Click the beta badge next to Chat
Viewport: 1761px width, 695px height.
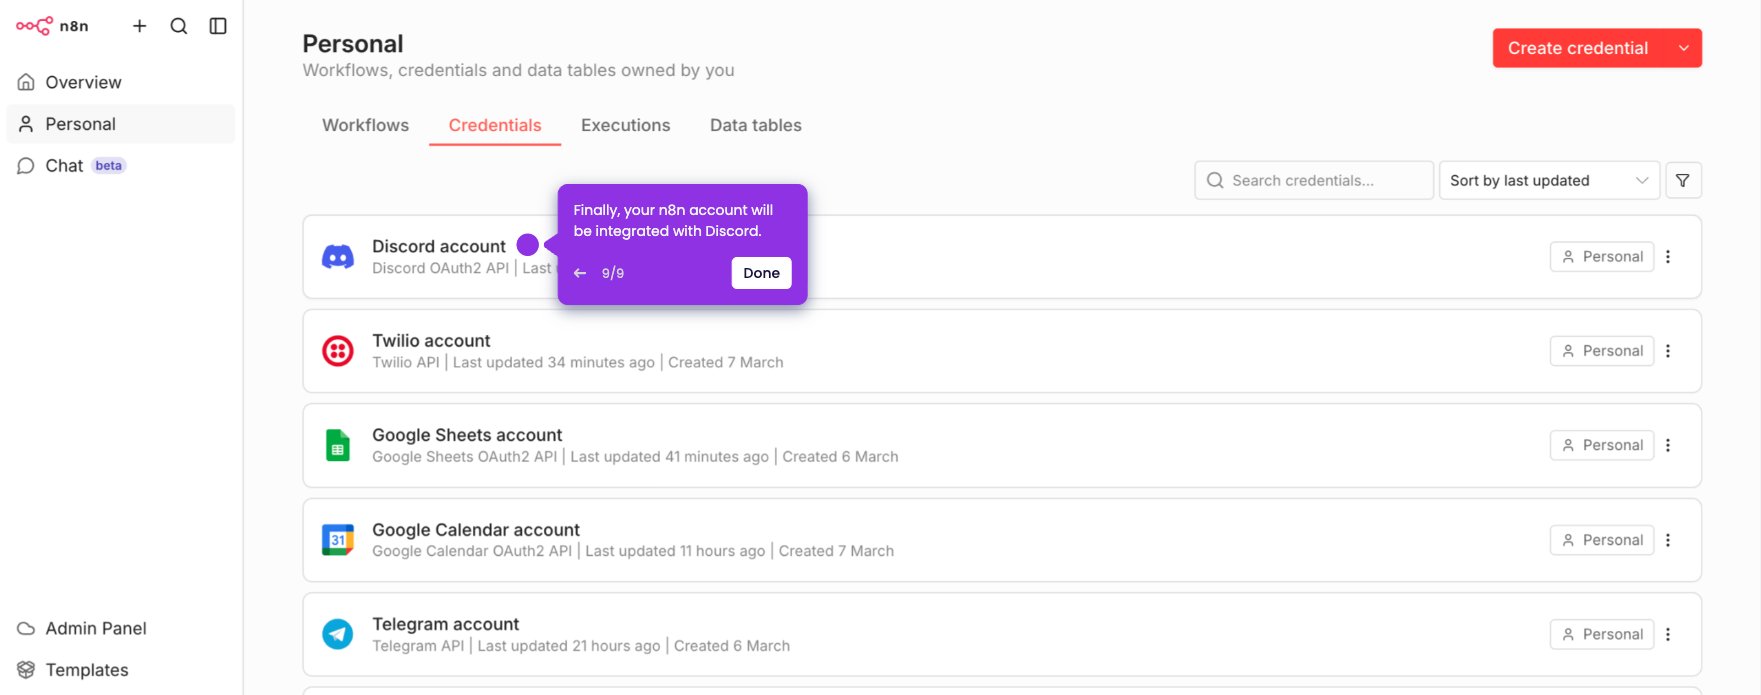click(109, 166)
